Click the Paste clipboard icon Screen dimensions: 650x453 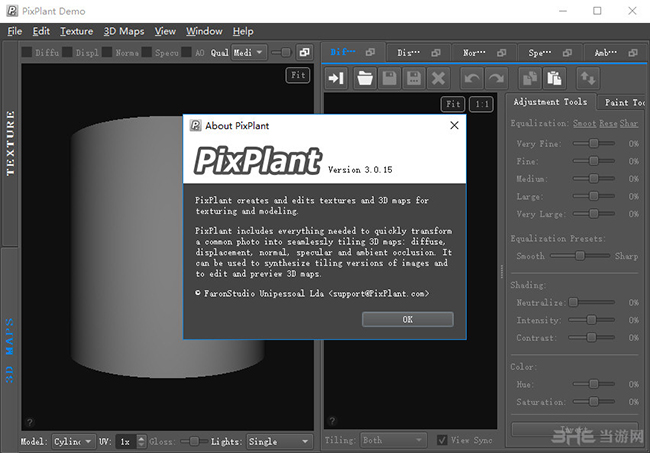coord(554,78)
